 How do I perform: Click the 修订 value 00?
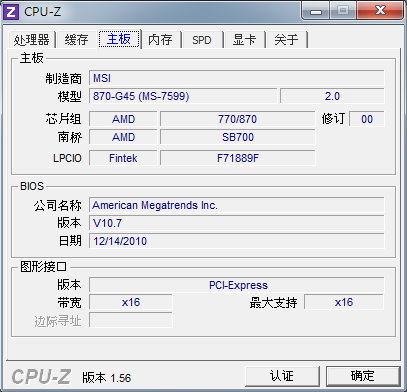367,119
